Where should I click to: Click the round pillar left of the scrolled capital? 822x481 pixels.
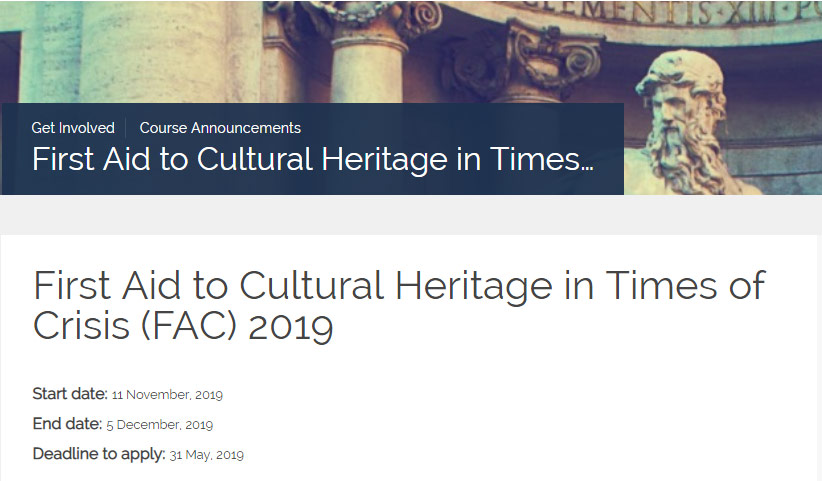coord(370,68)
